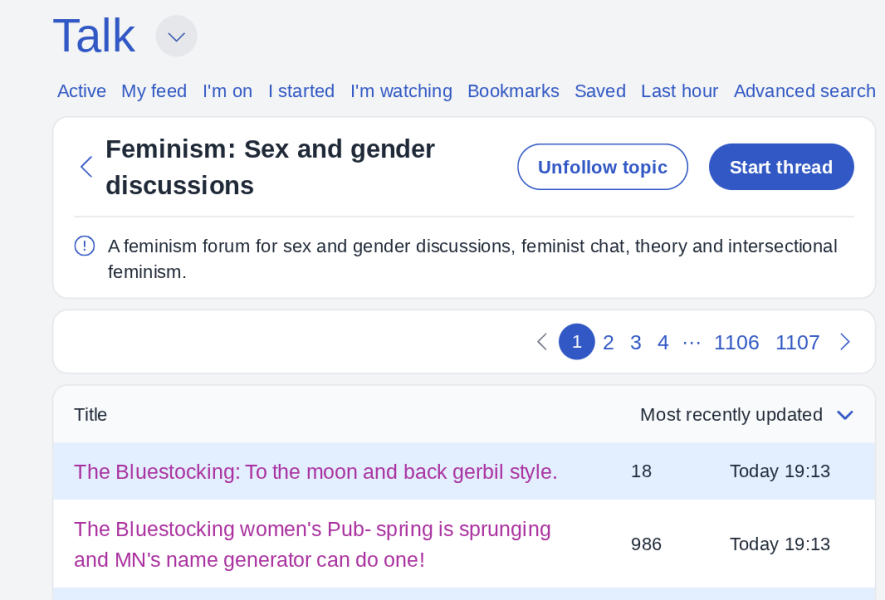Expand the Talk dropdown chevron
Image resolution: width=885 pixels, height=600 pixels.
176,37
